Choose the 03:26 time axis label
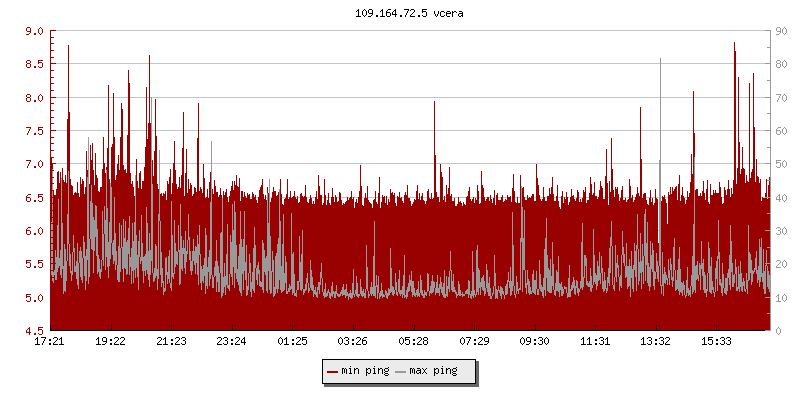 pyautogui.click(x=353, y=342)
